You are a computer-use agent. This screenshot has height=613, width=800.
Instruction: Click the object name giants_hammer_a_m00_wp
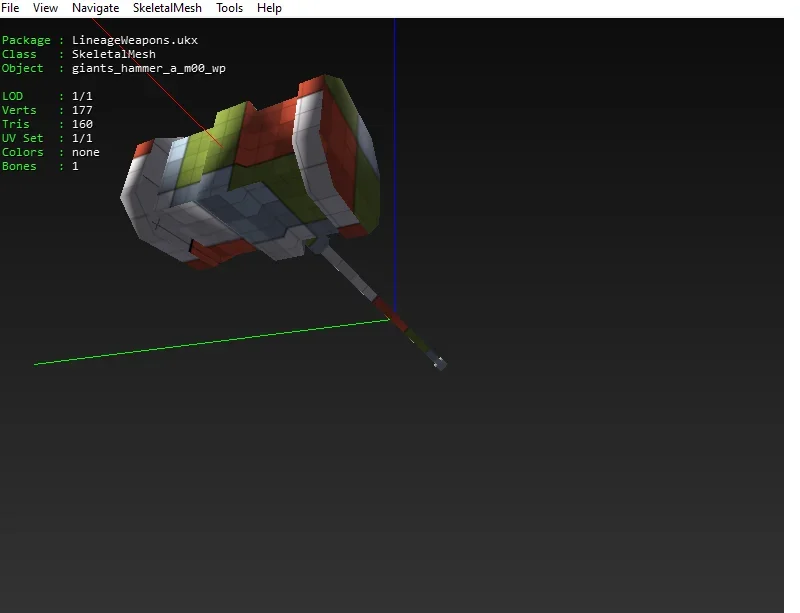click(148, 68)
